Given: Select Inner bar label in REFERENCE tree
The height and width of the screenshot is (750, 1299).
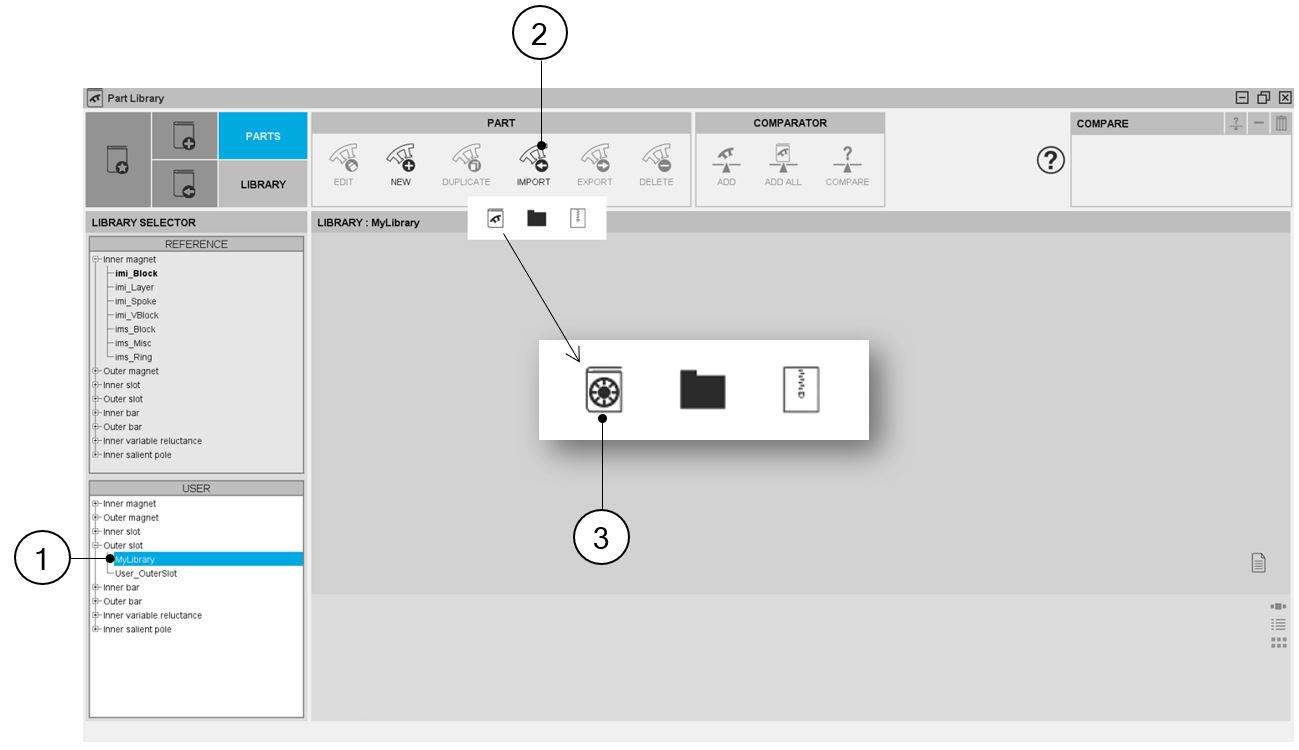Looking at the screenshot, I should (x=122, y=413).
